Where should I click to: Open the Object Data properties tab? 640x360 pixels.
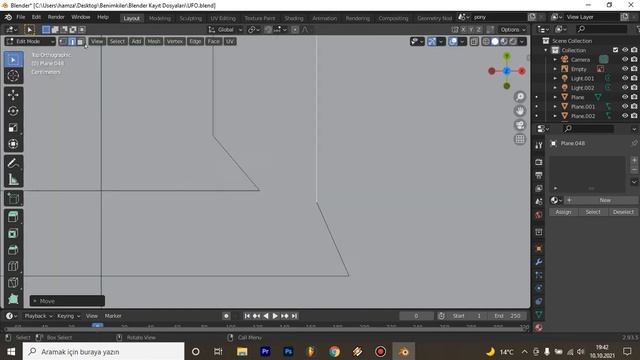(539, 314)
